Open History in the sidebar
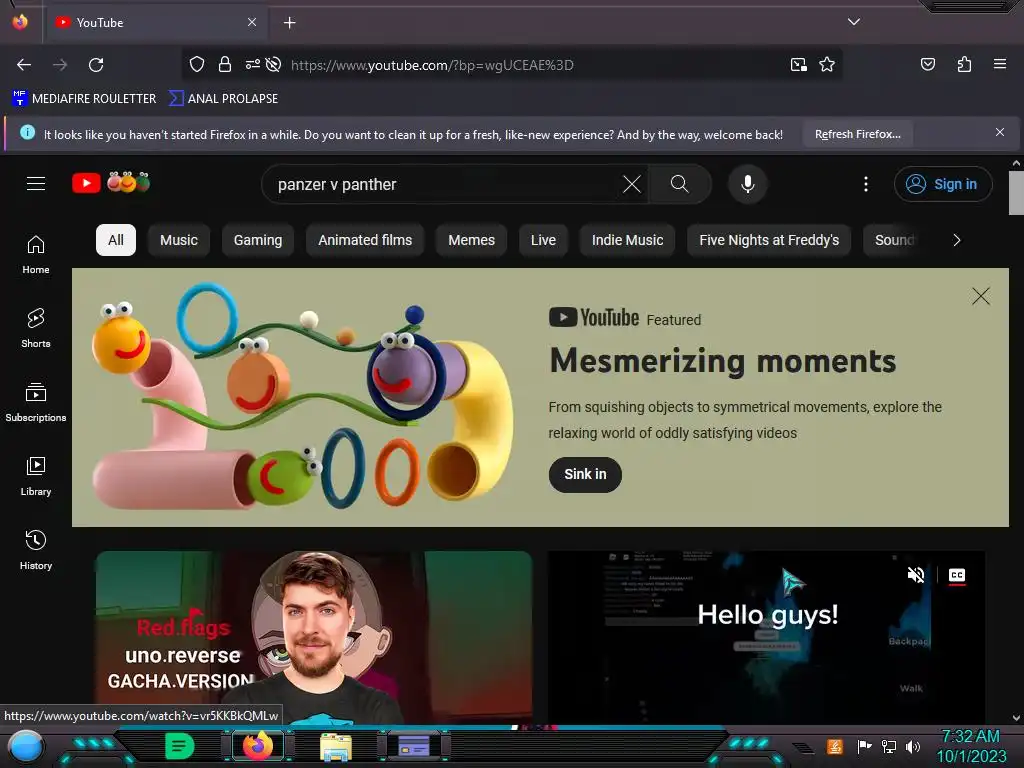Viewport: 1024px width, 768px height. pyautogui.click(x=36, y=551)
